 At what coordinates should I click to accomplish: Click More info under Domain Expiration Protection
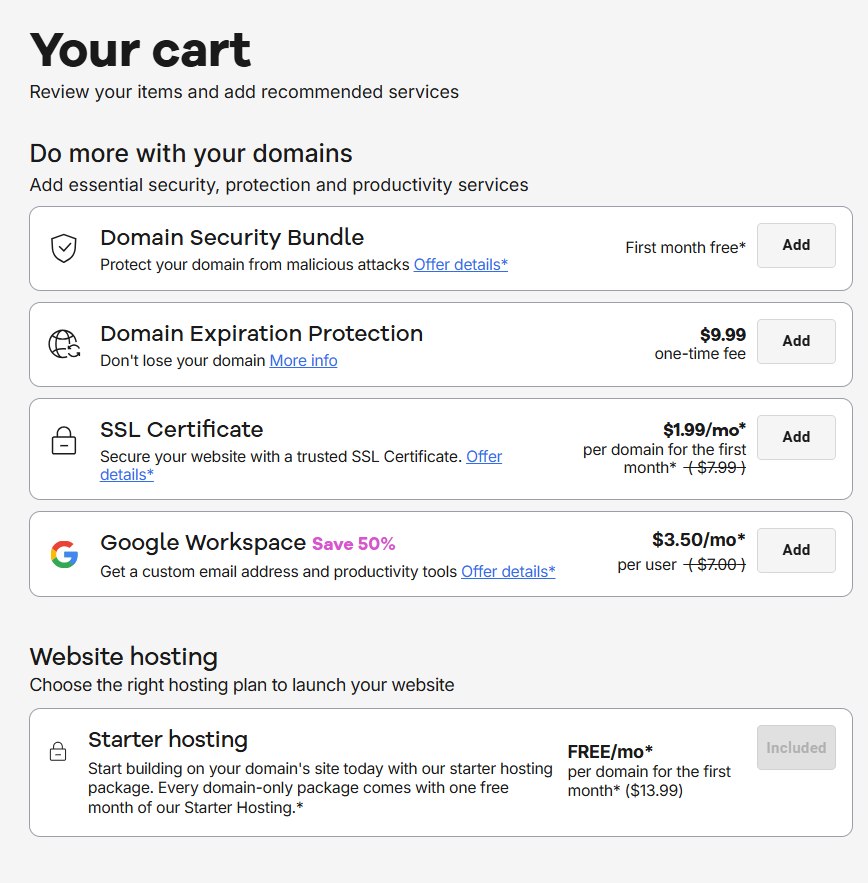pyautogui.click(x=303, y=360)
